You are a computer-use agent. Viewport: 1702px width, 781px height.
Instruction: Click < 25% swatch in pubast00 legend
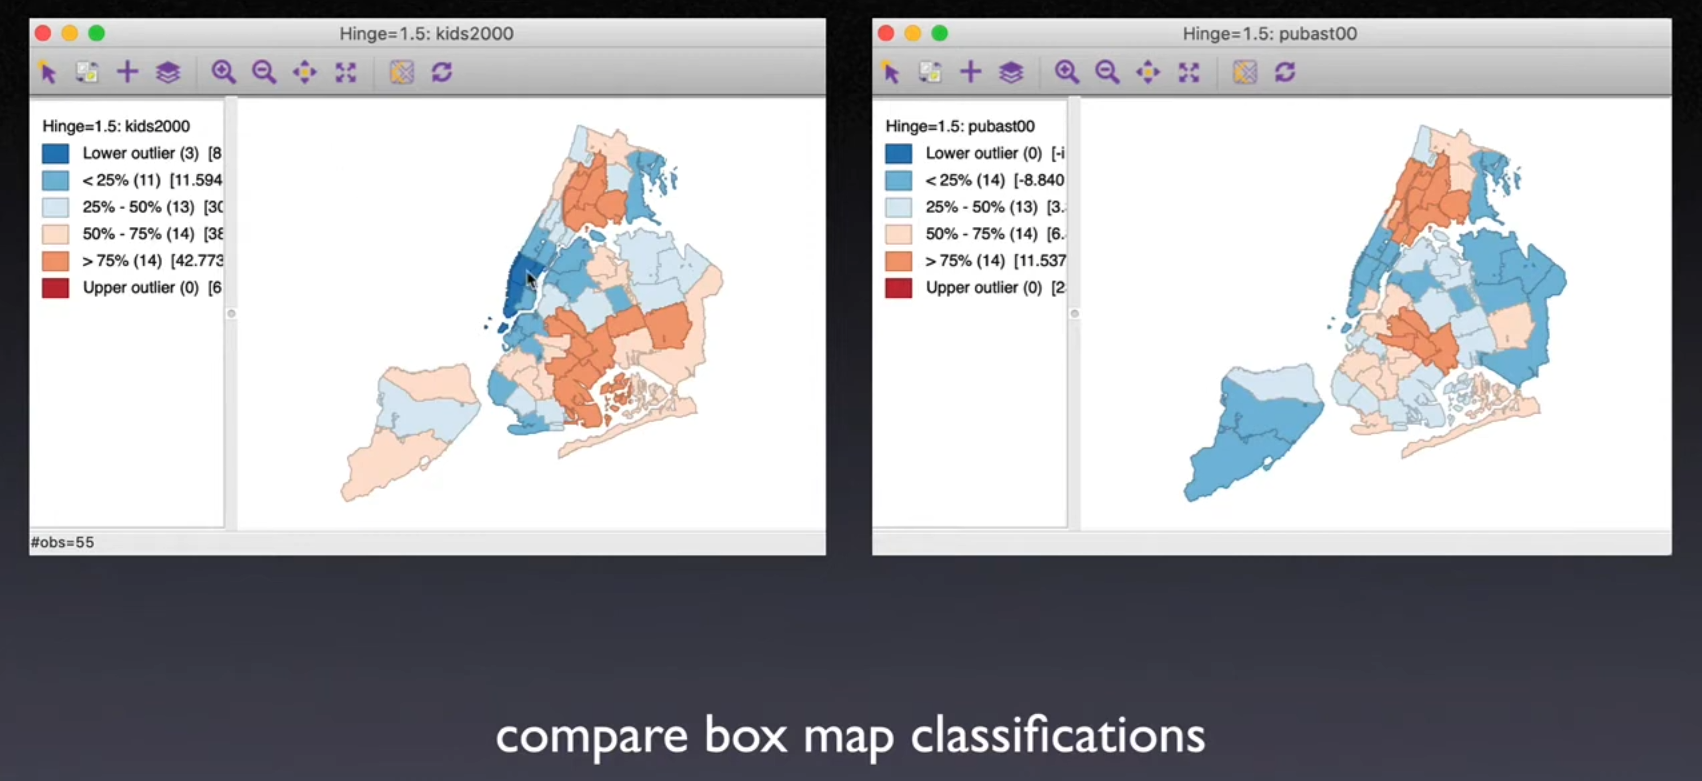point(899,180)
